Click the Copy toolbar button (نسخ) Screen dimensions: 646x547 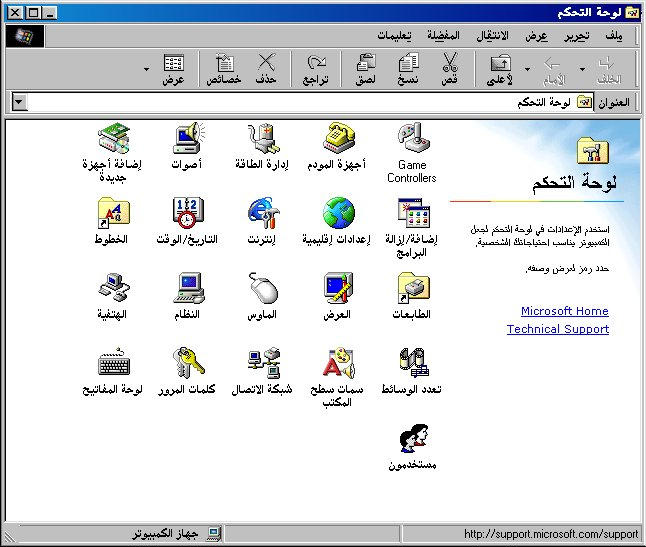(x=408, y=69)
